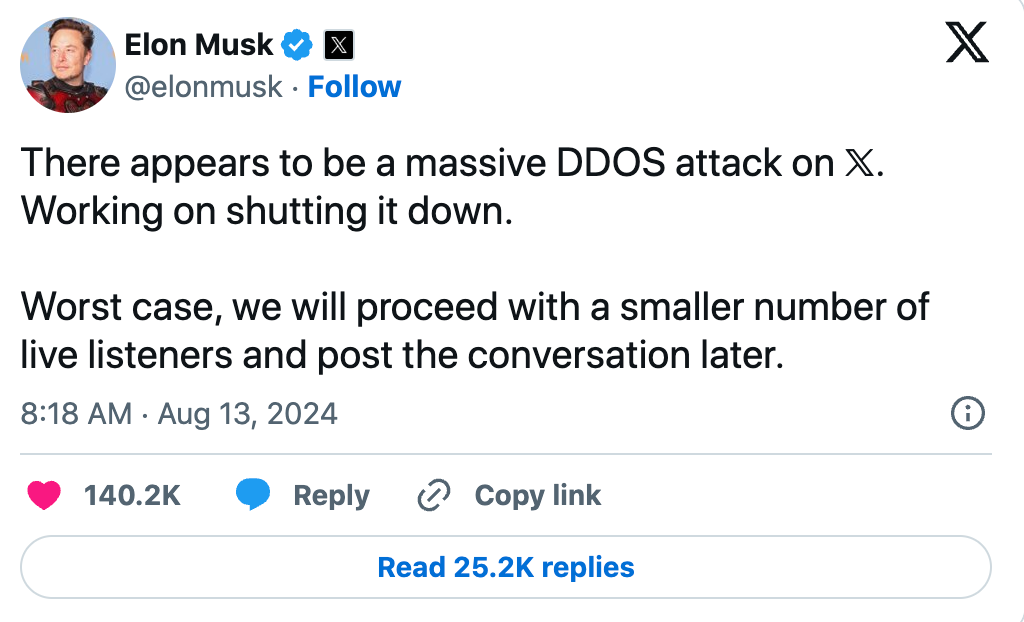Open the Elon Musk display name
Image resolution: width=1024 pixels, height=622 pixels.
[x=199, y=45]
